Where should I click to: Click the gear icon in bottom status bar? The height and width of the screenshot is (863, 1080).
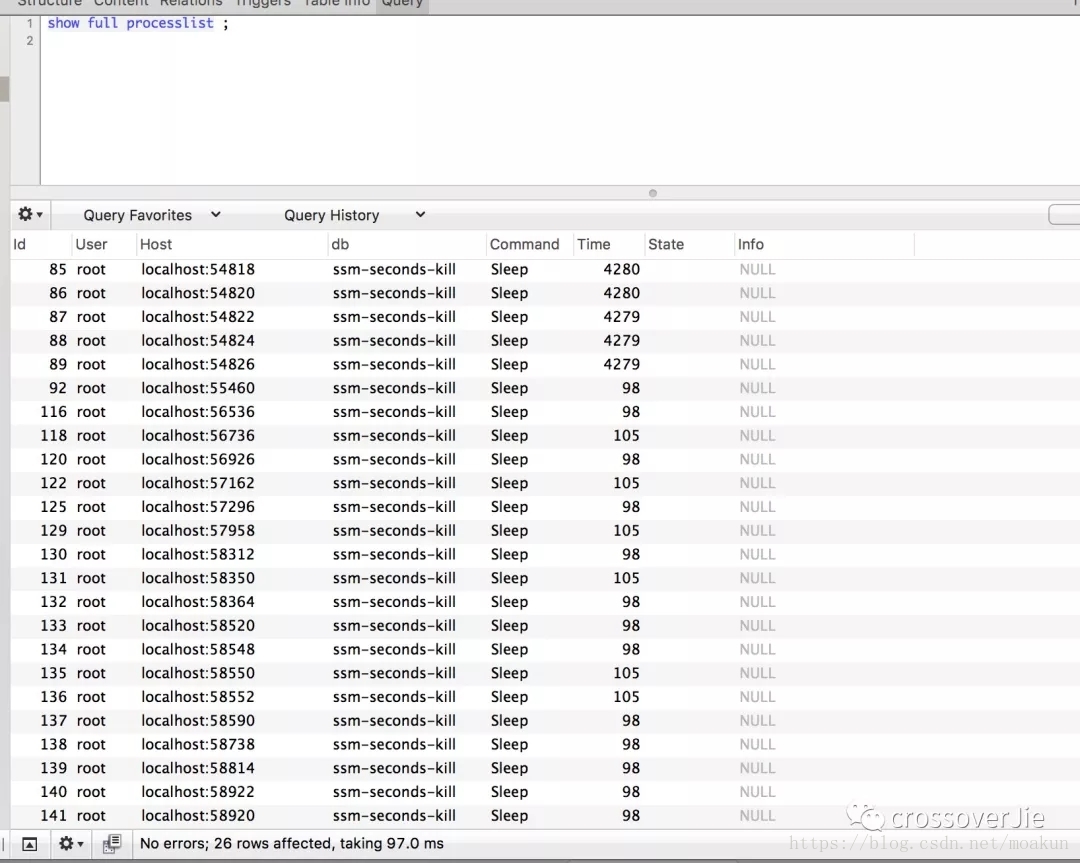pos(70,843)
